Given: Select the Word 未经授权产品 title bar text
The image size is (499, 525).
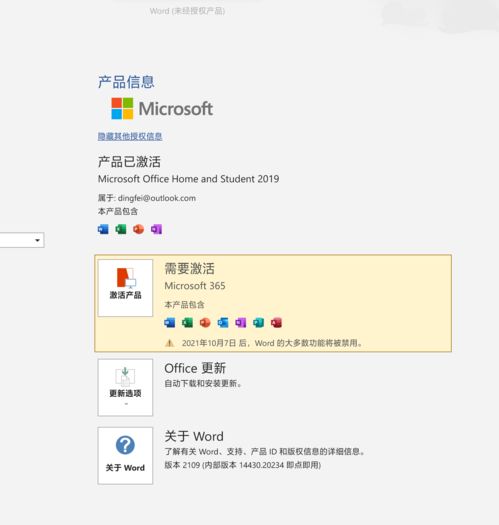Looking at the screenshot, I should [x=187, y=11].
